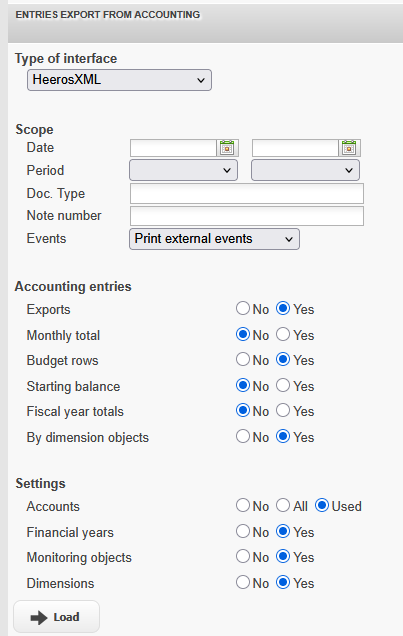Select No for Accounts setting
The width and height of the screenshot is (403, 636).
coord(243,505)
